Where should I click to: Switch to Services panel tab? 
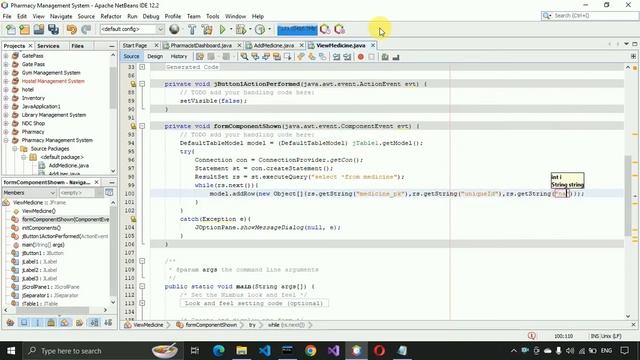(x=48, y=46)
